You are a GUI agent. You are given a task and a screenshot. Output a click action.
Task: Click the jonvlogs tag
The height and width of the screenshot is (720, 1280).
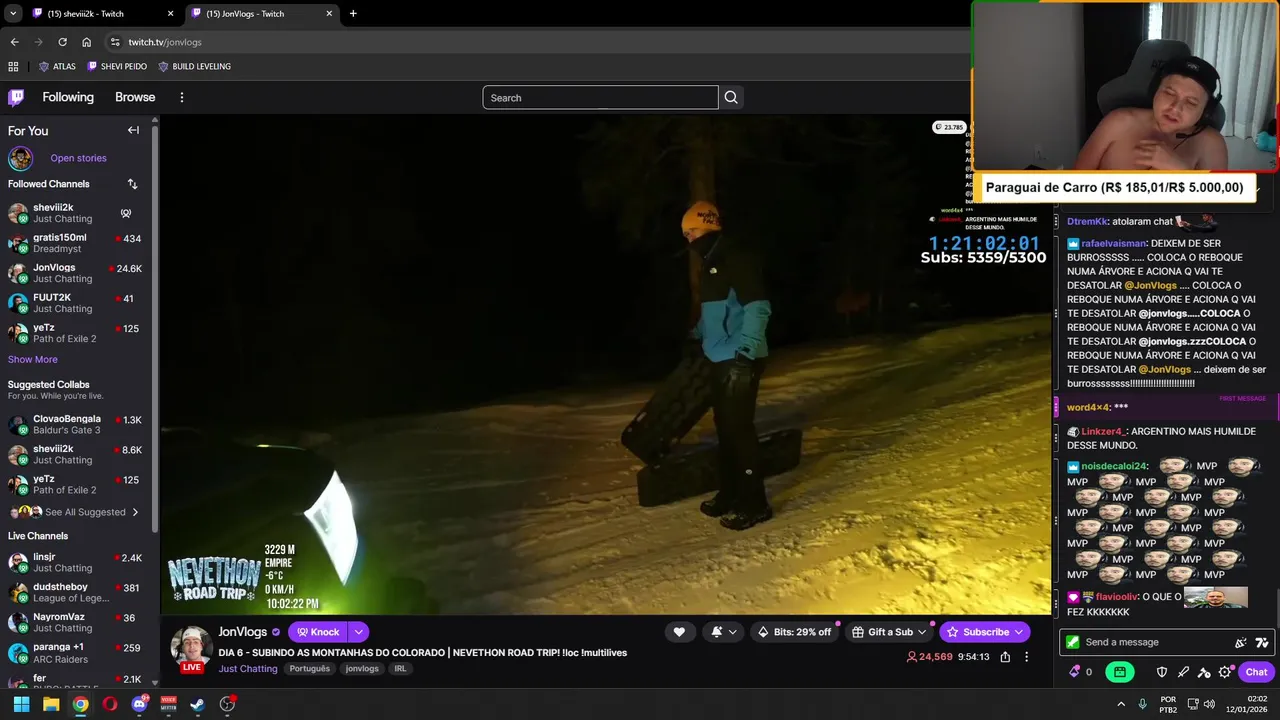click(362, 669)
